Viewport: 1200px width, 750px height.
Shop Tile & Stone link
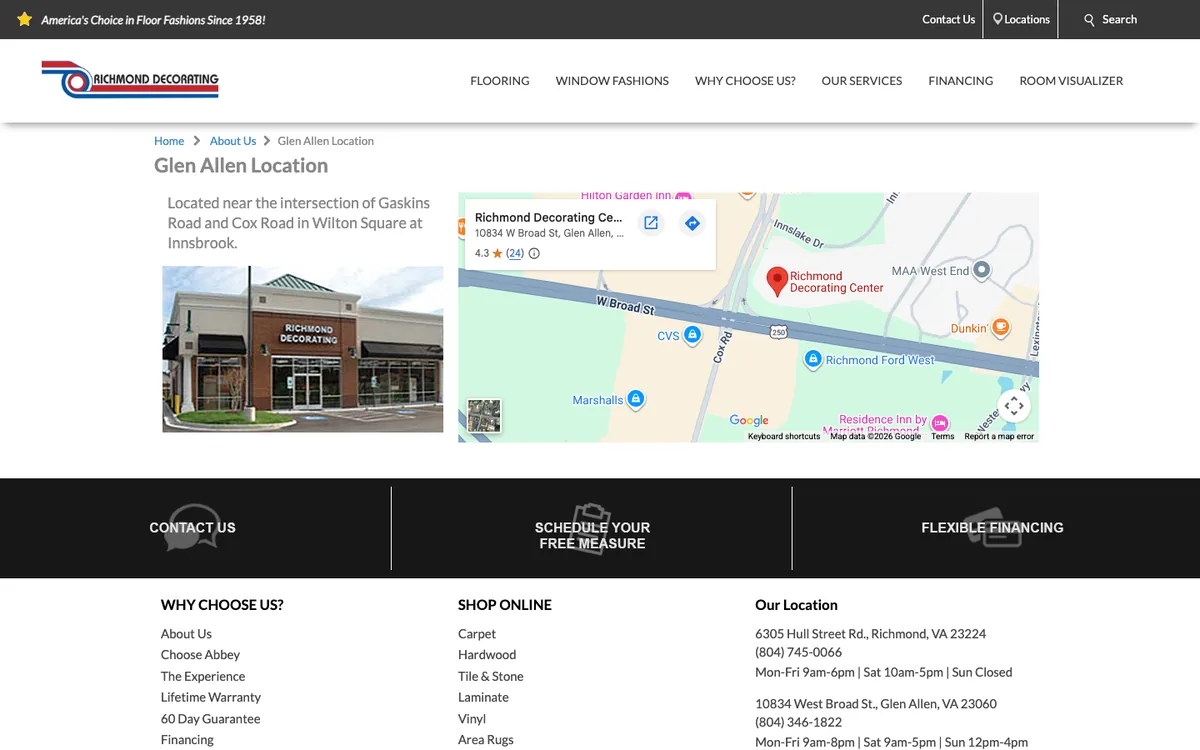(491, 676)
